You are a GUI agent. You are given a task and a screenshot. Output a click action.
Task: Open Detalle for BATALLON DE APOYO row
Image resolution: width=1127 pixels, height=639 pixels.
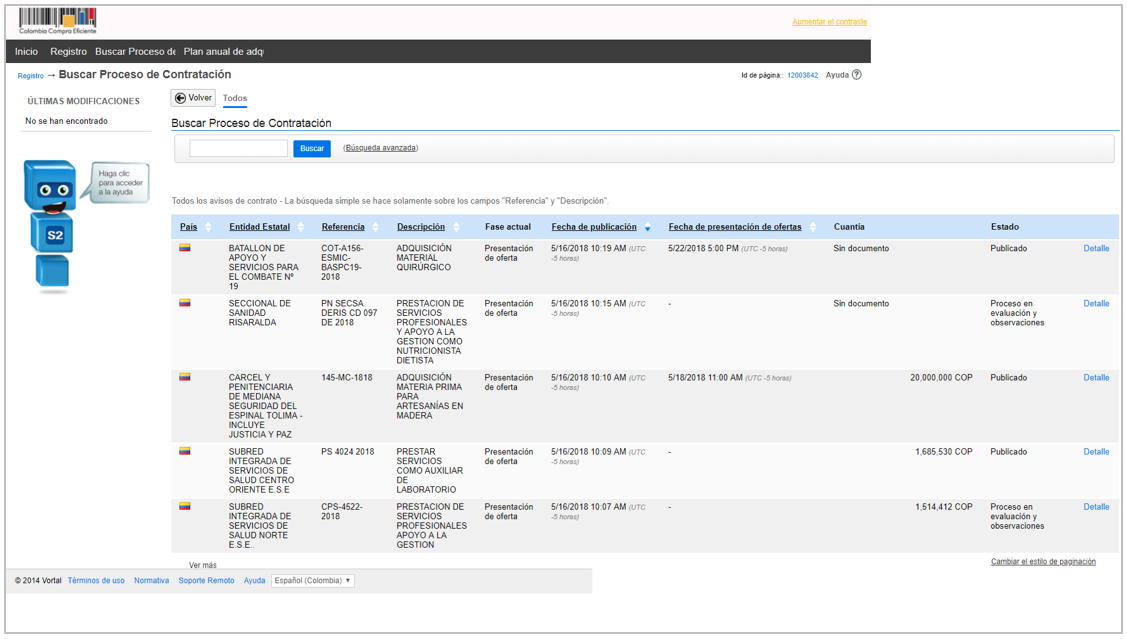point(1096,248)
